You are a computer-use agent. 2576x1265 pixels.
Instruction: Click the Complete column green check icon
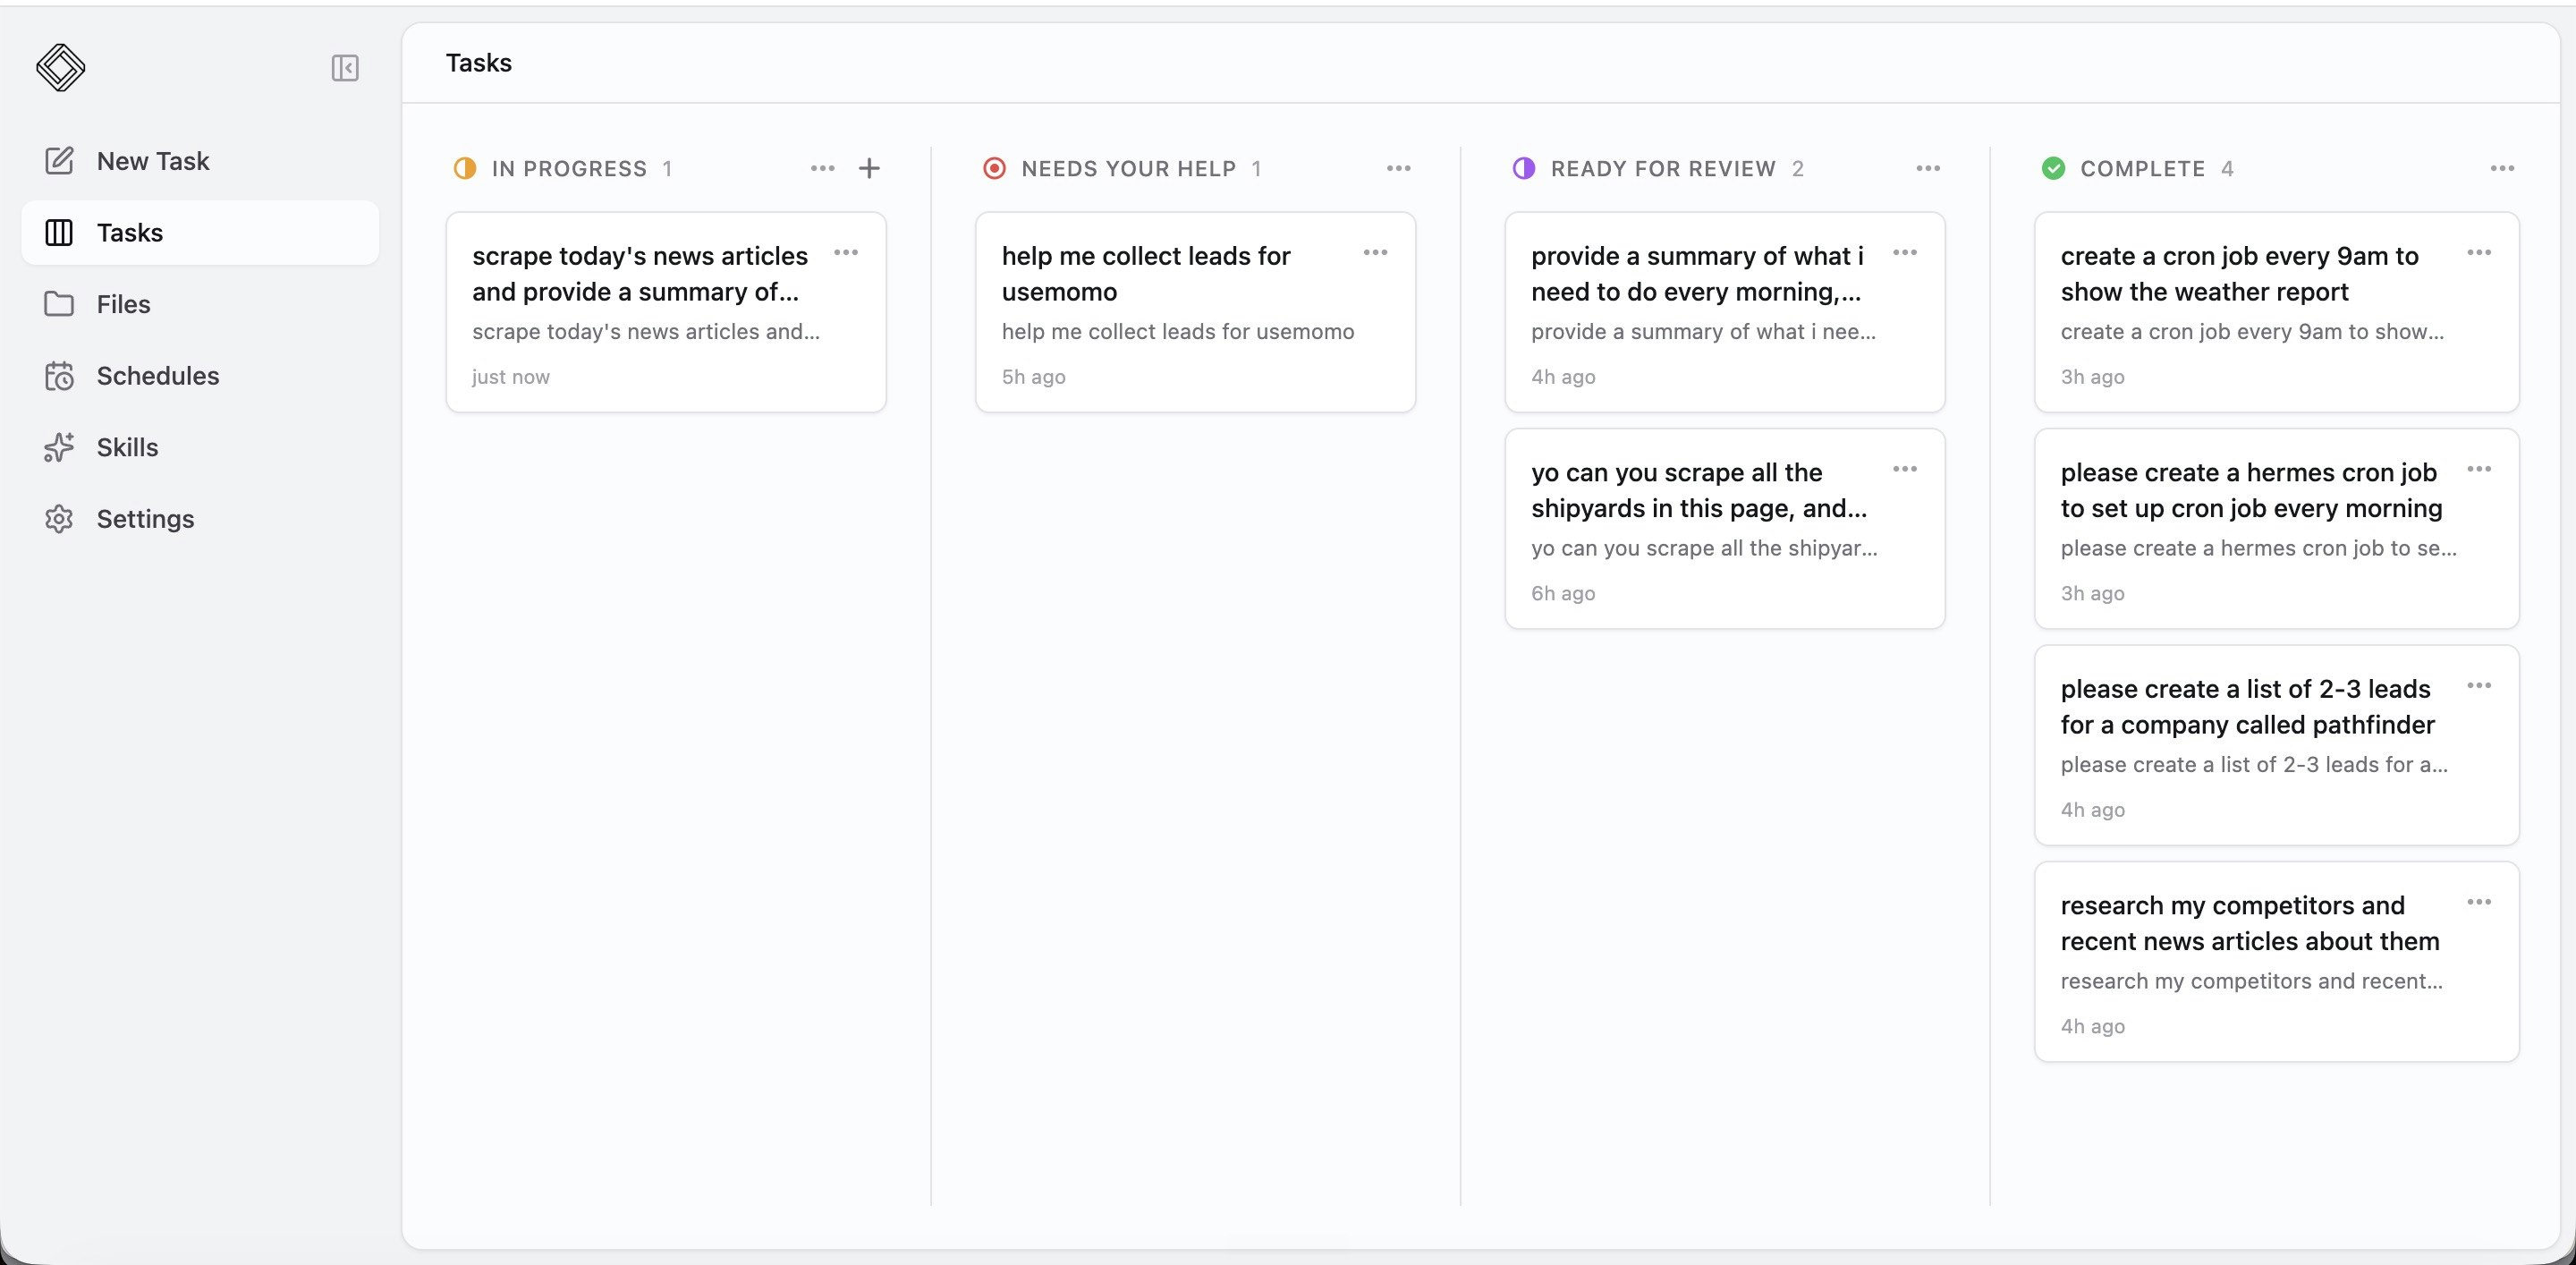pos(2053,168)
